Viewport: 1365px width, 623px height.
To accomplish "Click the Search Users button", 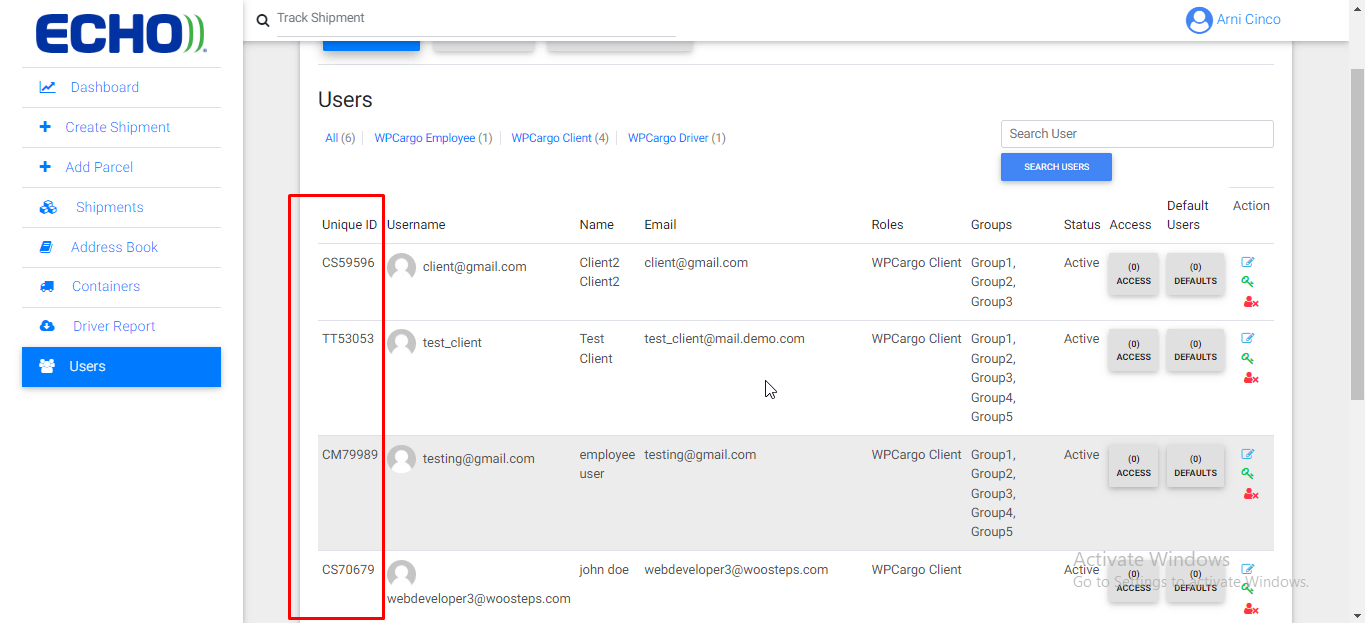I will [x=1056, y=167].
